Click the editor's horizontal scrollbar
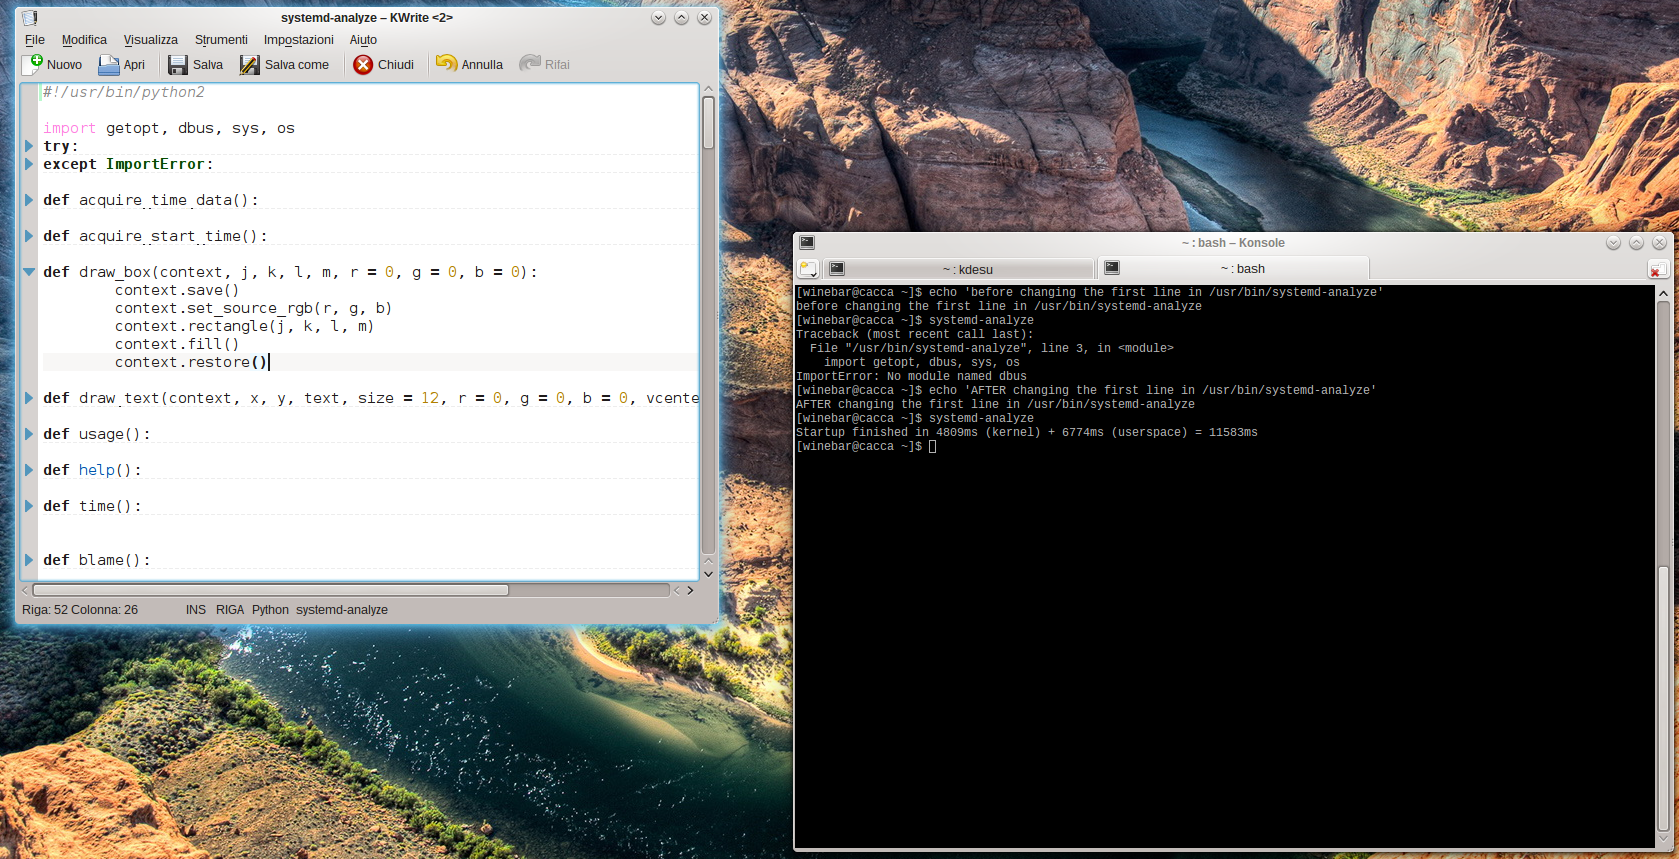 click(x=270, y=590)
